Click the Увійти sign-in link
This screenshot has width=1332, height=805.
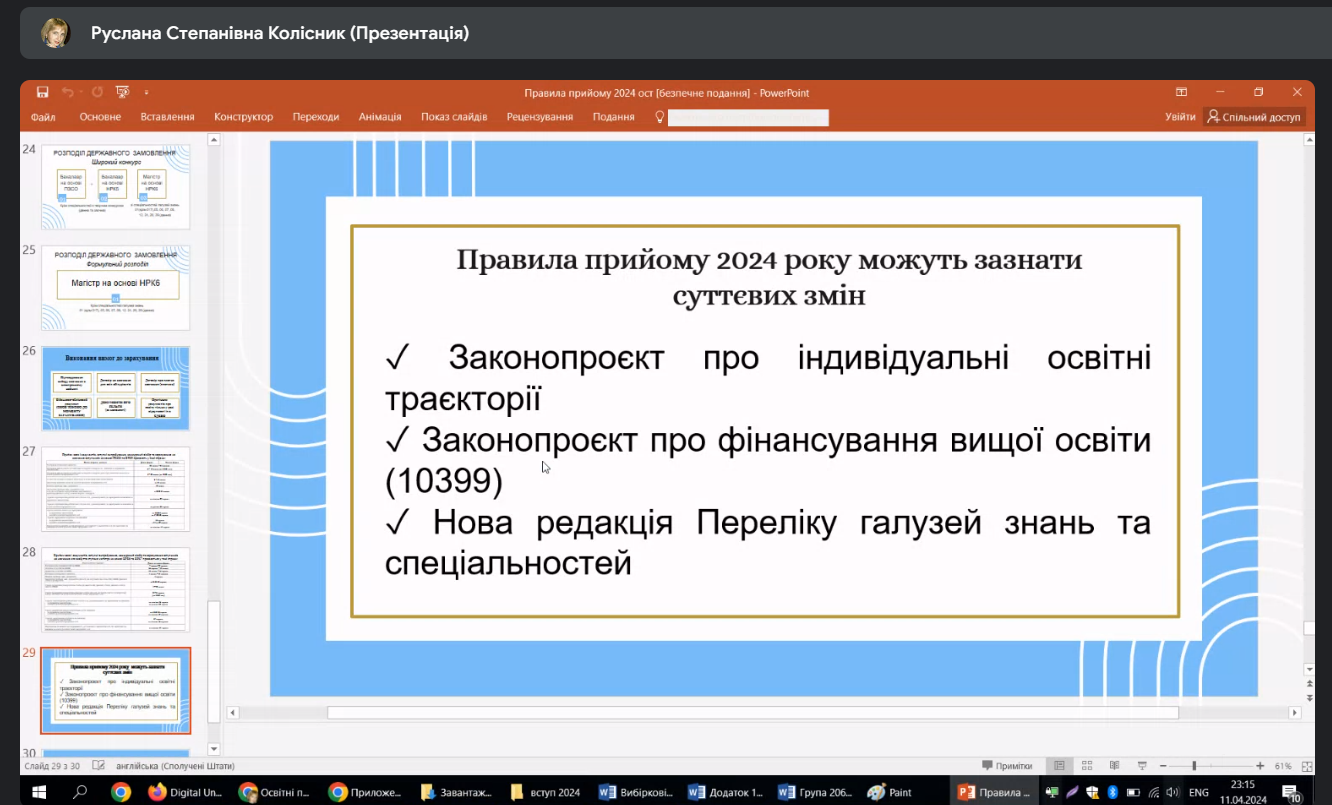coord(1180,117)
